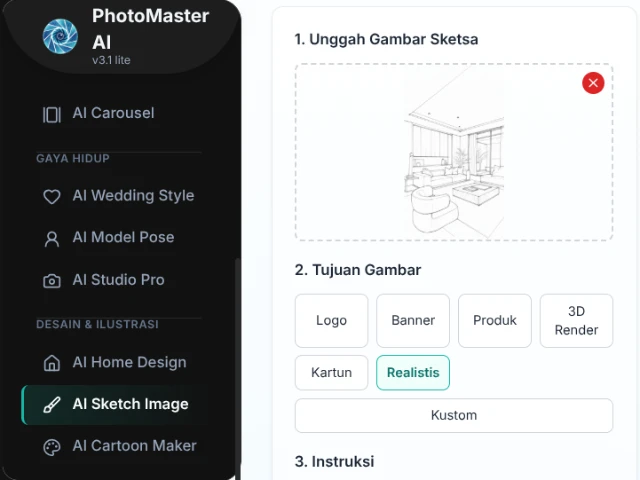640x480 pixels.
Task: Click the '3. Instruksi' heading
Action: pyautogui.click(x=334, y=462)
